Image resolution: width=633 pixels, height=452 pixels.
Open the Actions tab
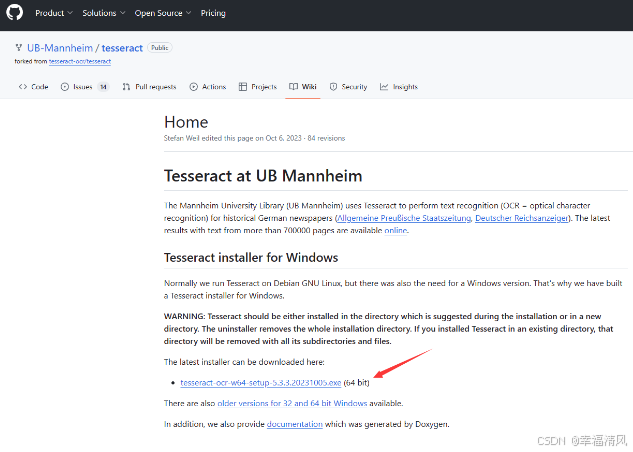click(208, 86)
